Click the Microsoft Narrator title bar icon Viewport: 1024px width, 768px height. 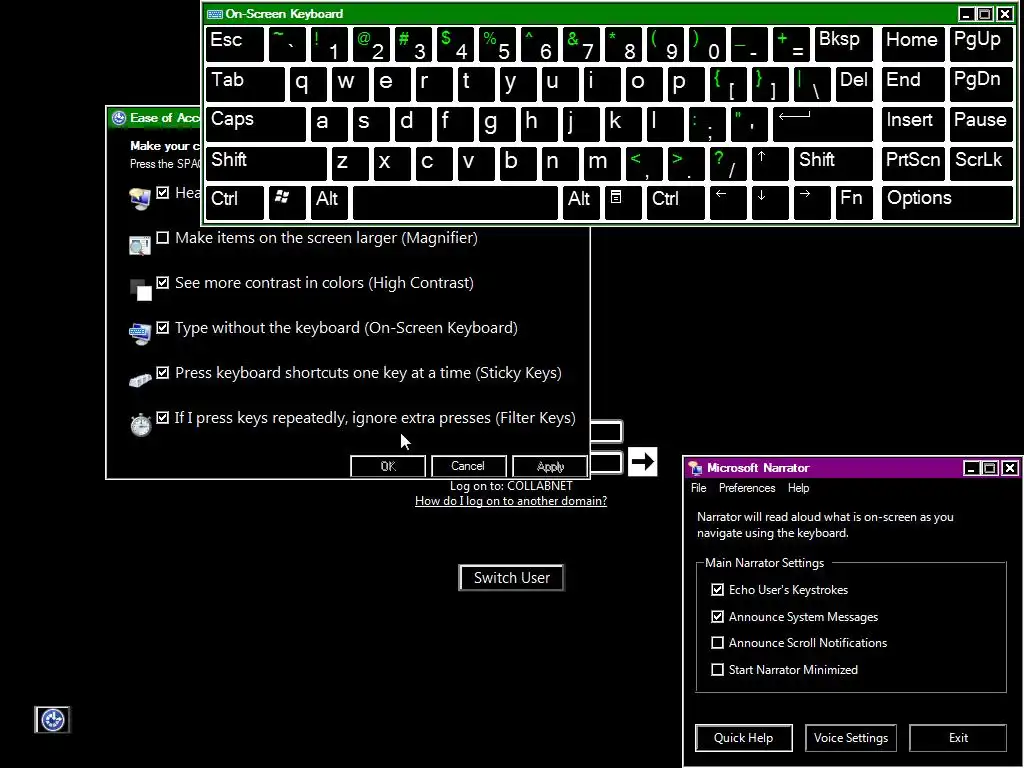click(696, 468)
